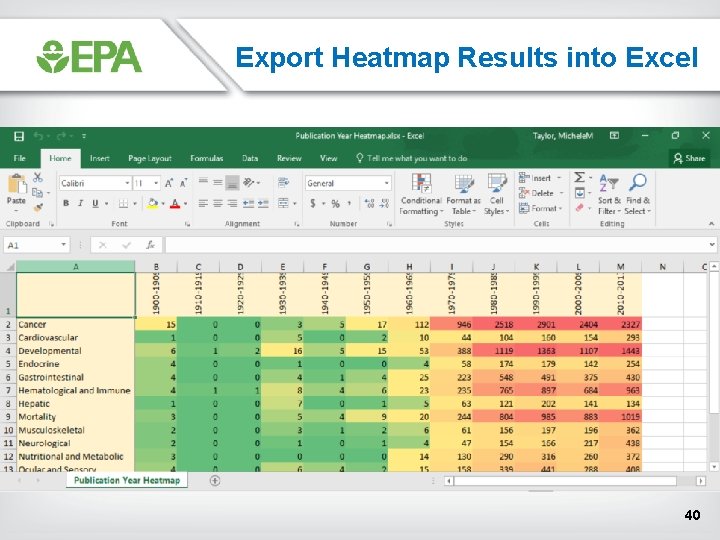Open Cell Styles gallery

pyautogui.click(x=497, y=195)
